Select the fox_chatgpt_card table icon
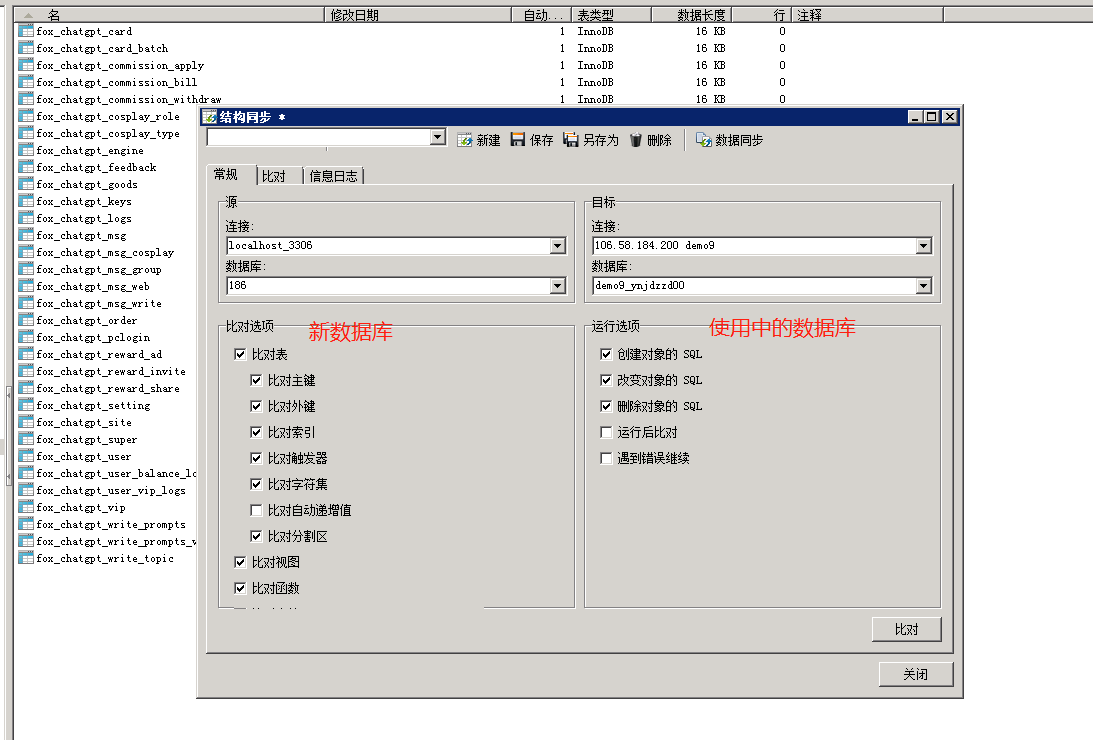 (26, 32)
